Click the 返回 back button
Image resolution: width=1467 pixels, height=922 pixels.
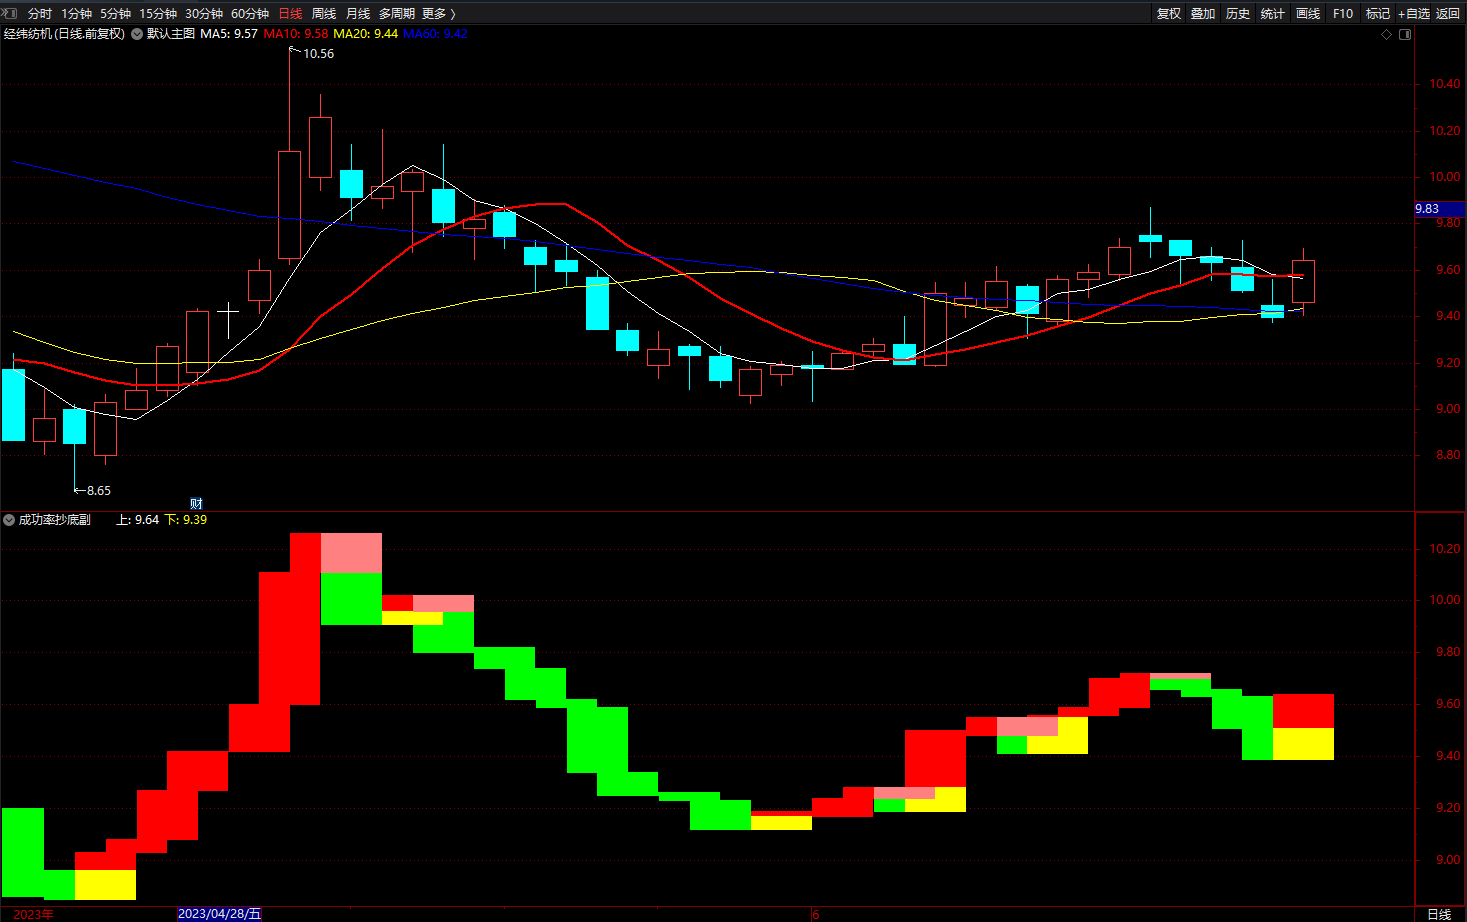pos(1448,13)
